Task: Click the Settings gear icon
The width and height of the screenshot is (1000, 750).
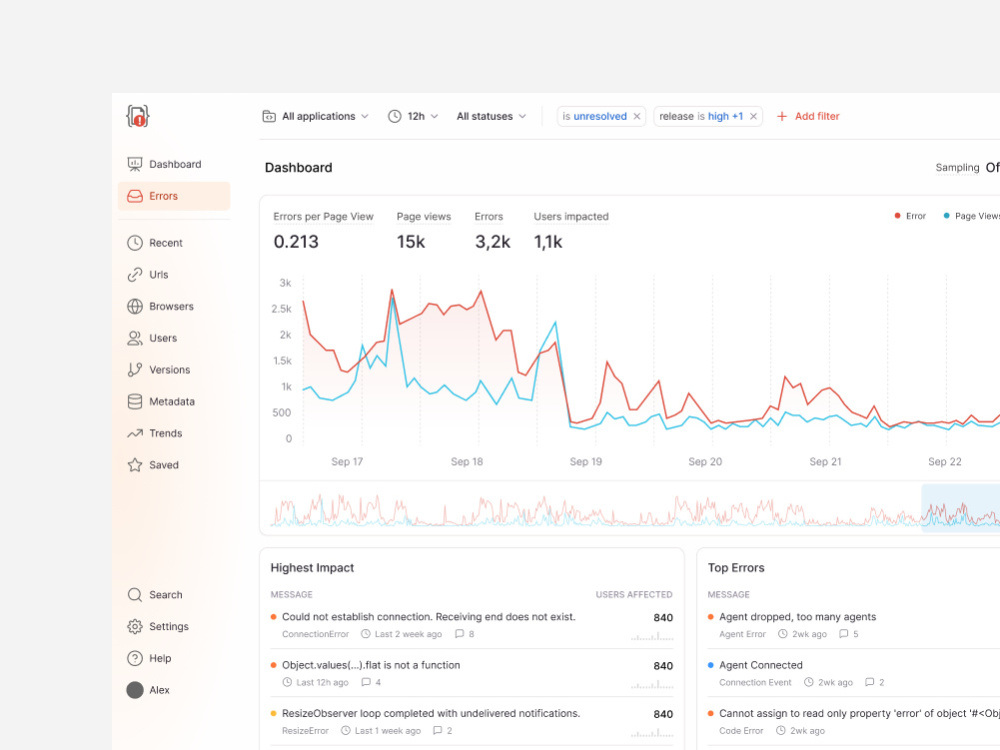Action: coord(135,626)
